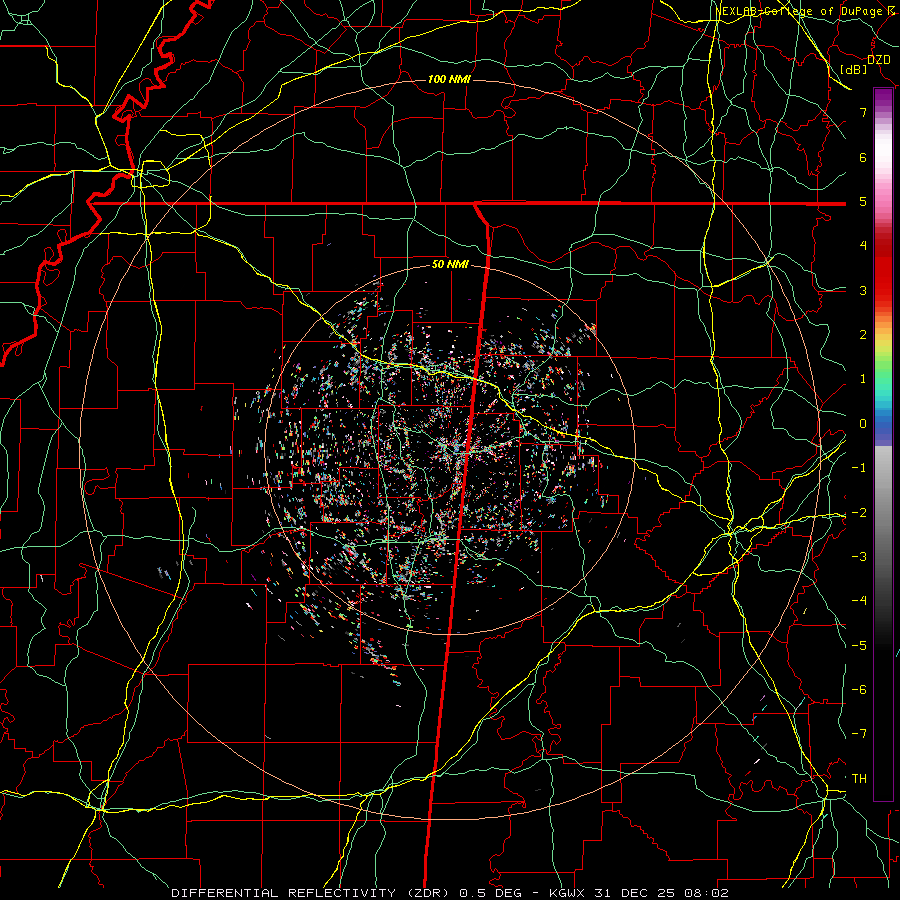Click the "-1" tick label on the ZDR scale

(859, 468)
